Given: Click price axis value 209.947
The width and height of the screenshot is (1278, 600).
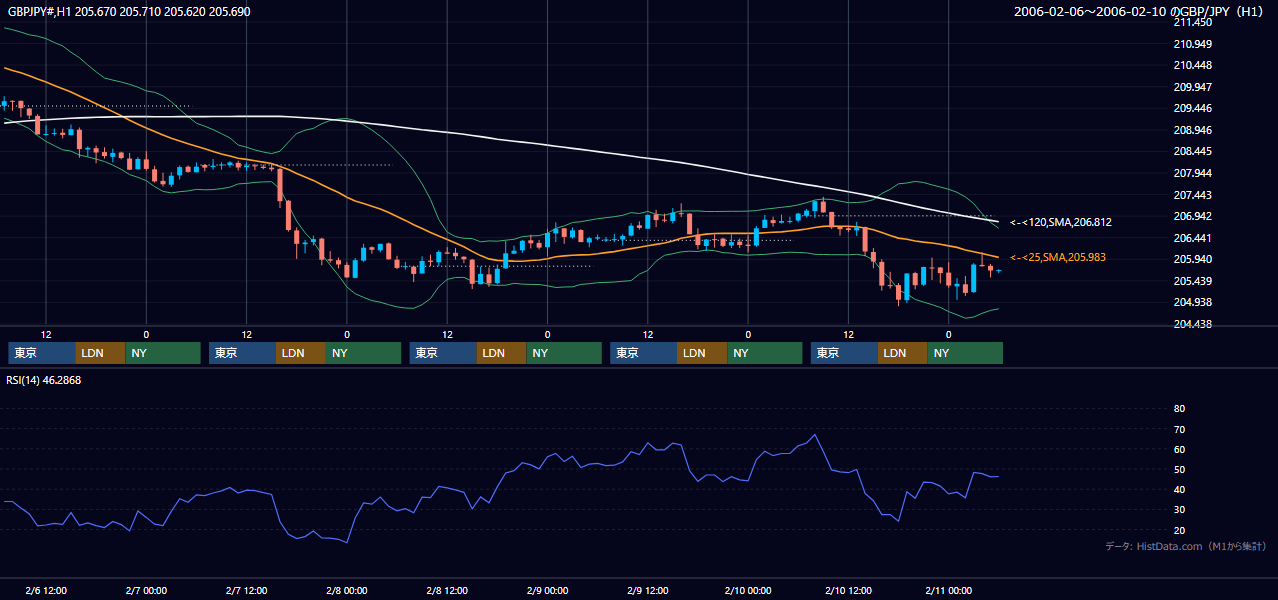Looking at the screenshot, I should click(x=1192, y=87).
